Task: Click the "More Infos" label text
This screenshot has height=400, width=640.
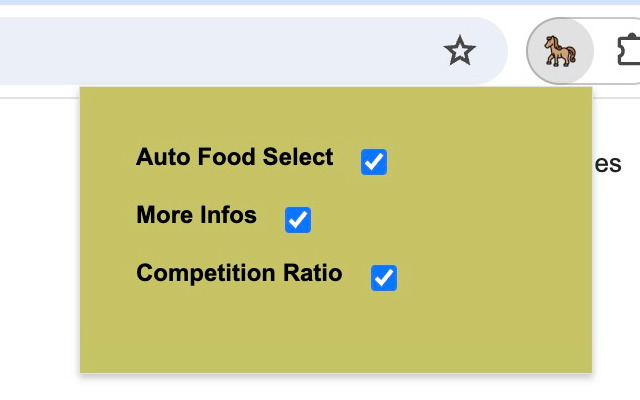Action: click(x=196, y=215)
